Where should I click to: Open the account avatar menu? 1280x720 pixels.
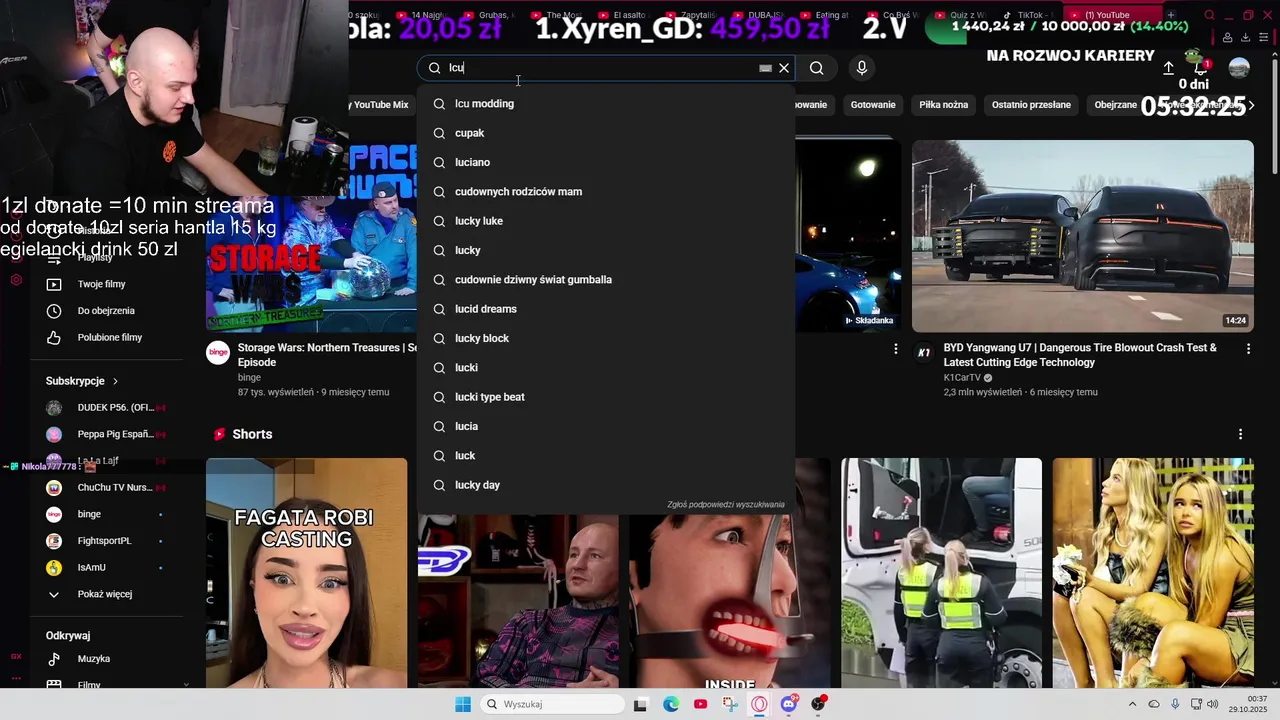(x=1239, y=68)
